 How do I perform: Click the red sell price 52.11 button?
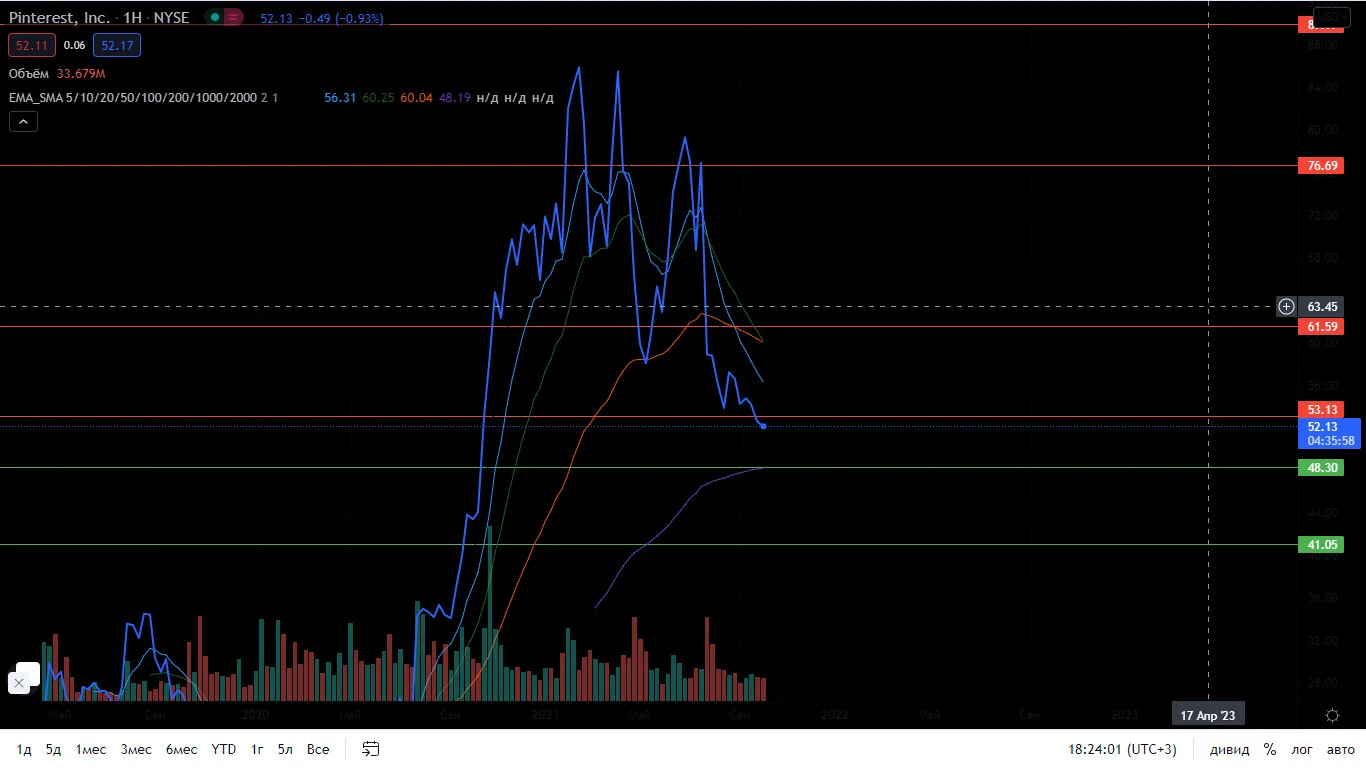point(32,45)
